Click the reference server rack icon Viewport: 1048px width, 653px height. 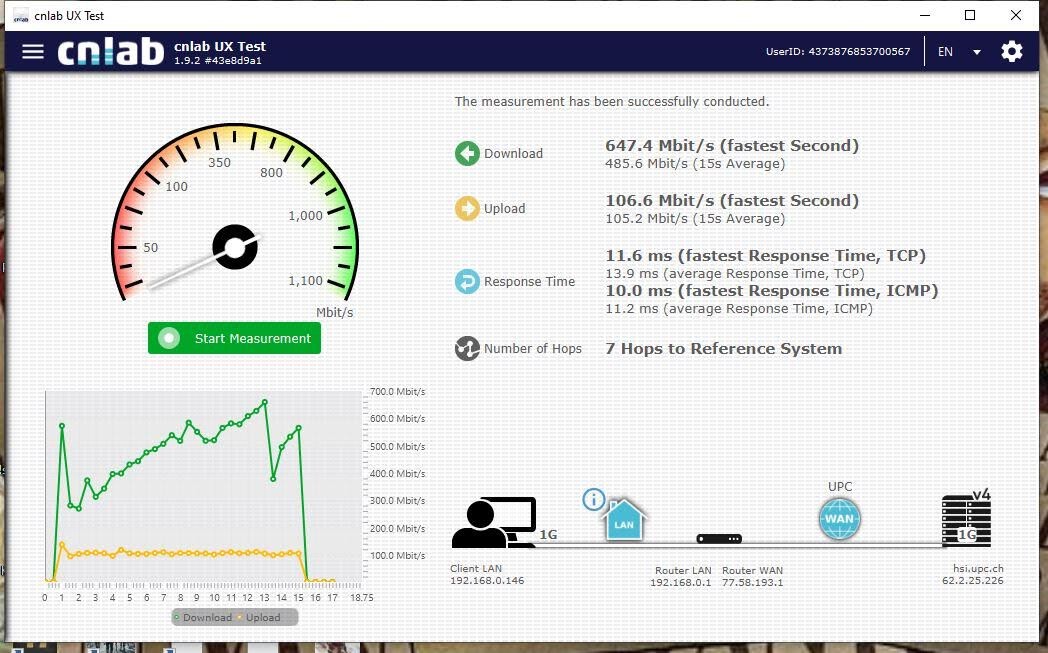[965, 521]
